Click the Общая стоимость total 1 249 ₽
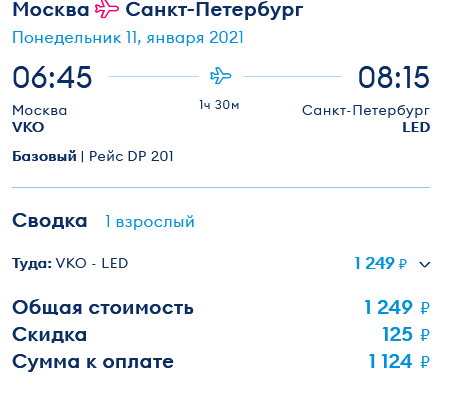 [397, 307]
